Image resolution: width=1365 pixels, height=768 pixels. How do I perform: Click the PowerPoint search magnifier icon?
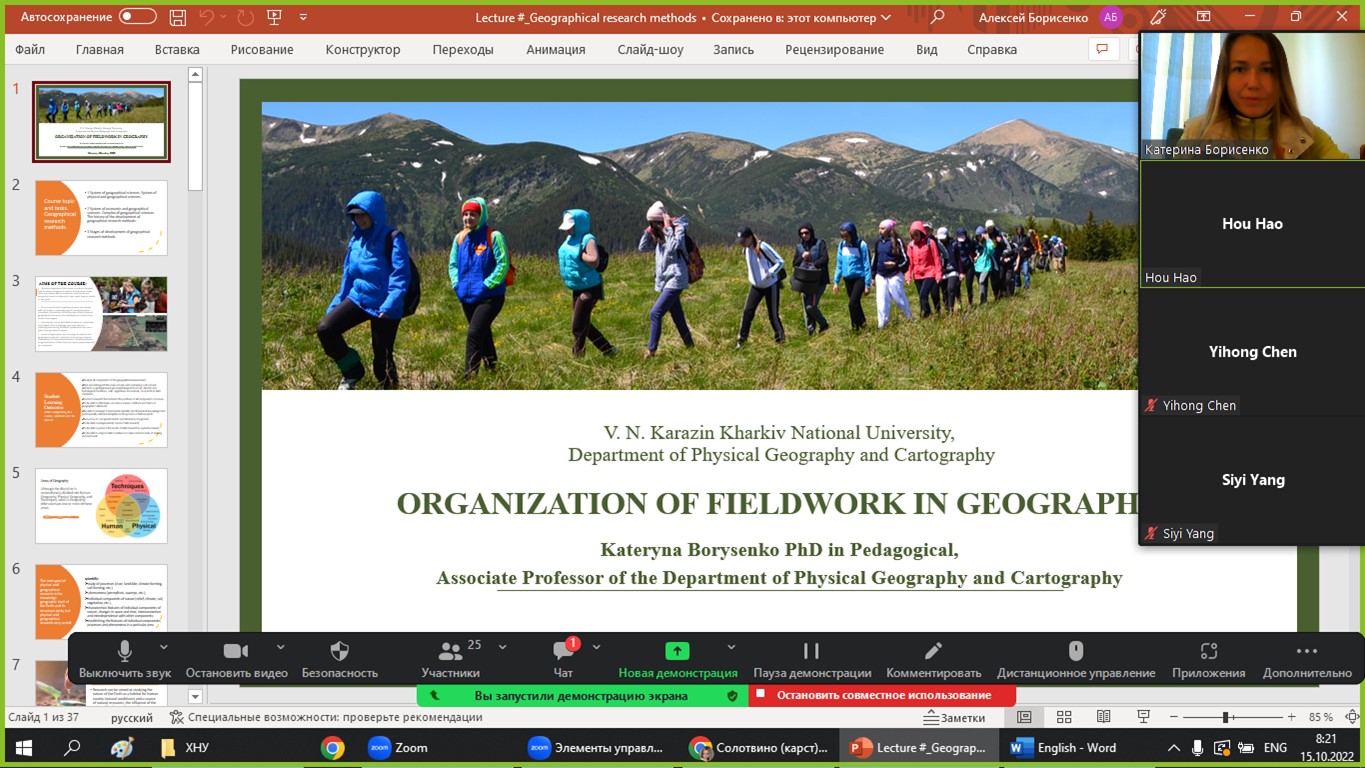937,17
